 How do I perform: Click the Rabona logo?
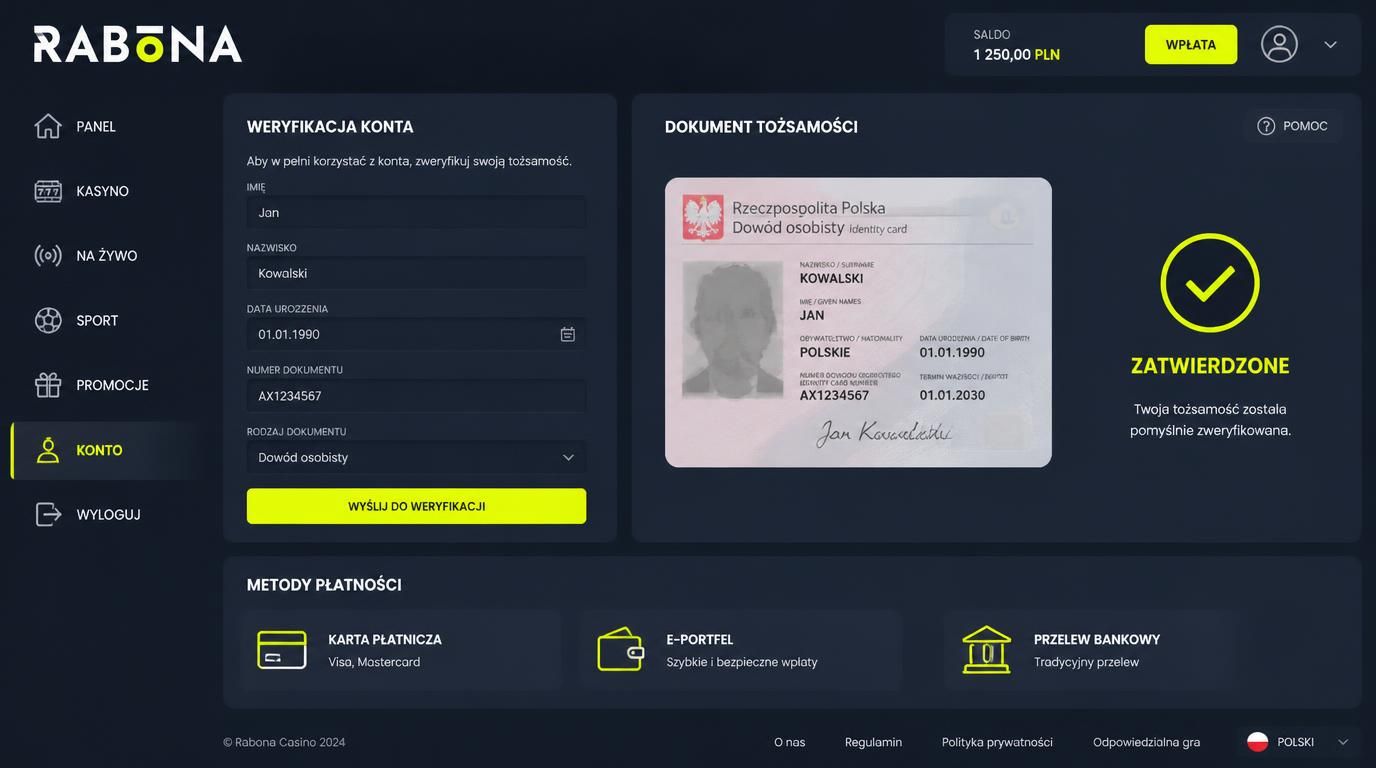click(138, 44)
